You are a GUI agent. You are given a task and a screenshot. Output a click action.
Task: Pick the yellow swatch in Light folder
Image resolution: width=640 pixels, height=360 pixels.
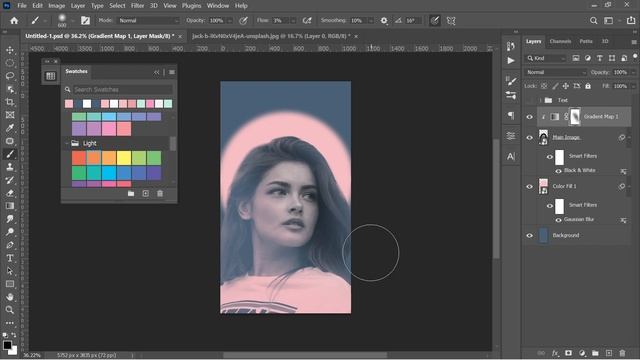click(x=124, y=158)
